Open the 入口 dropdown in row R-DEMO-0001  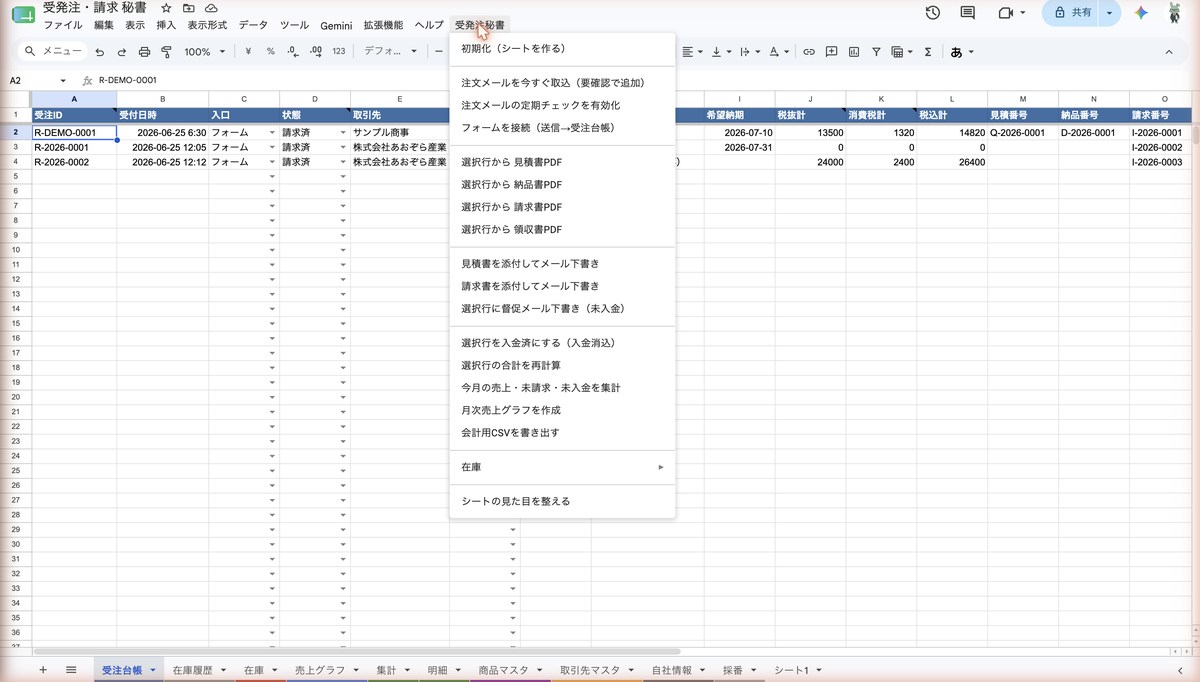coord(272,132)
